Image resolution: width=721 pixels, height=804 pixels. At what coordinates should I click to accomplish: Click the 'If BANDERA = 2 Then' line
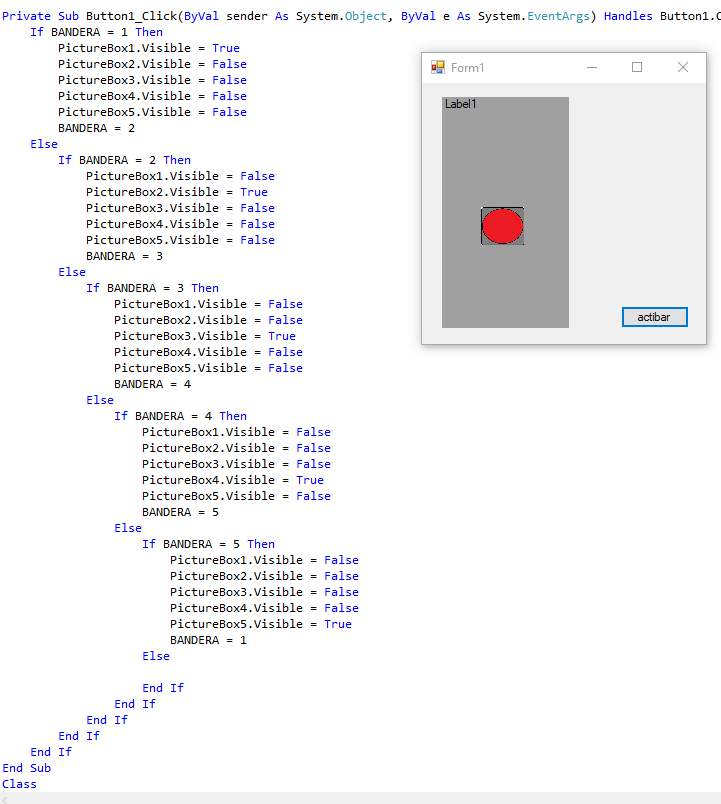(124, 160)
